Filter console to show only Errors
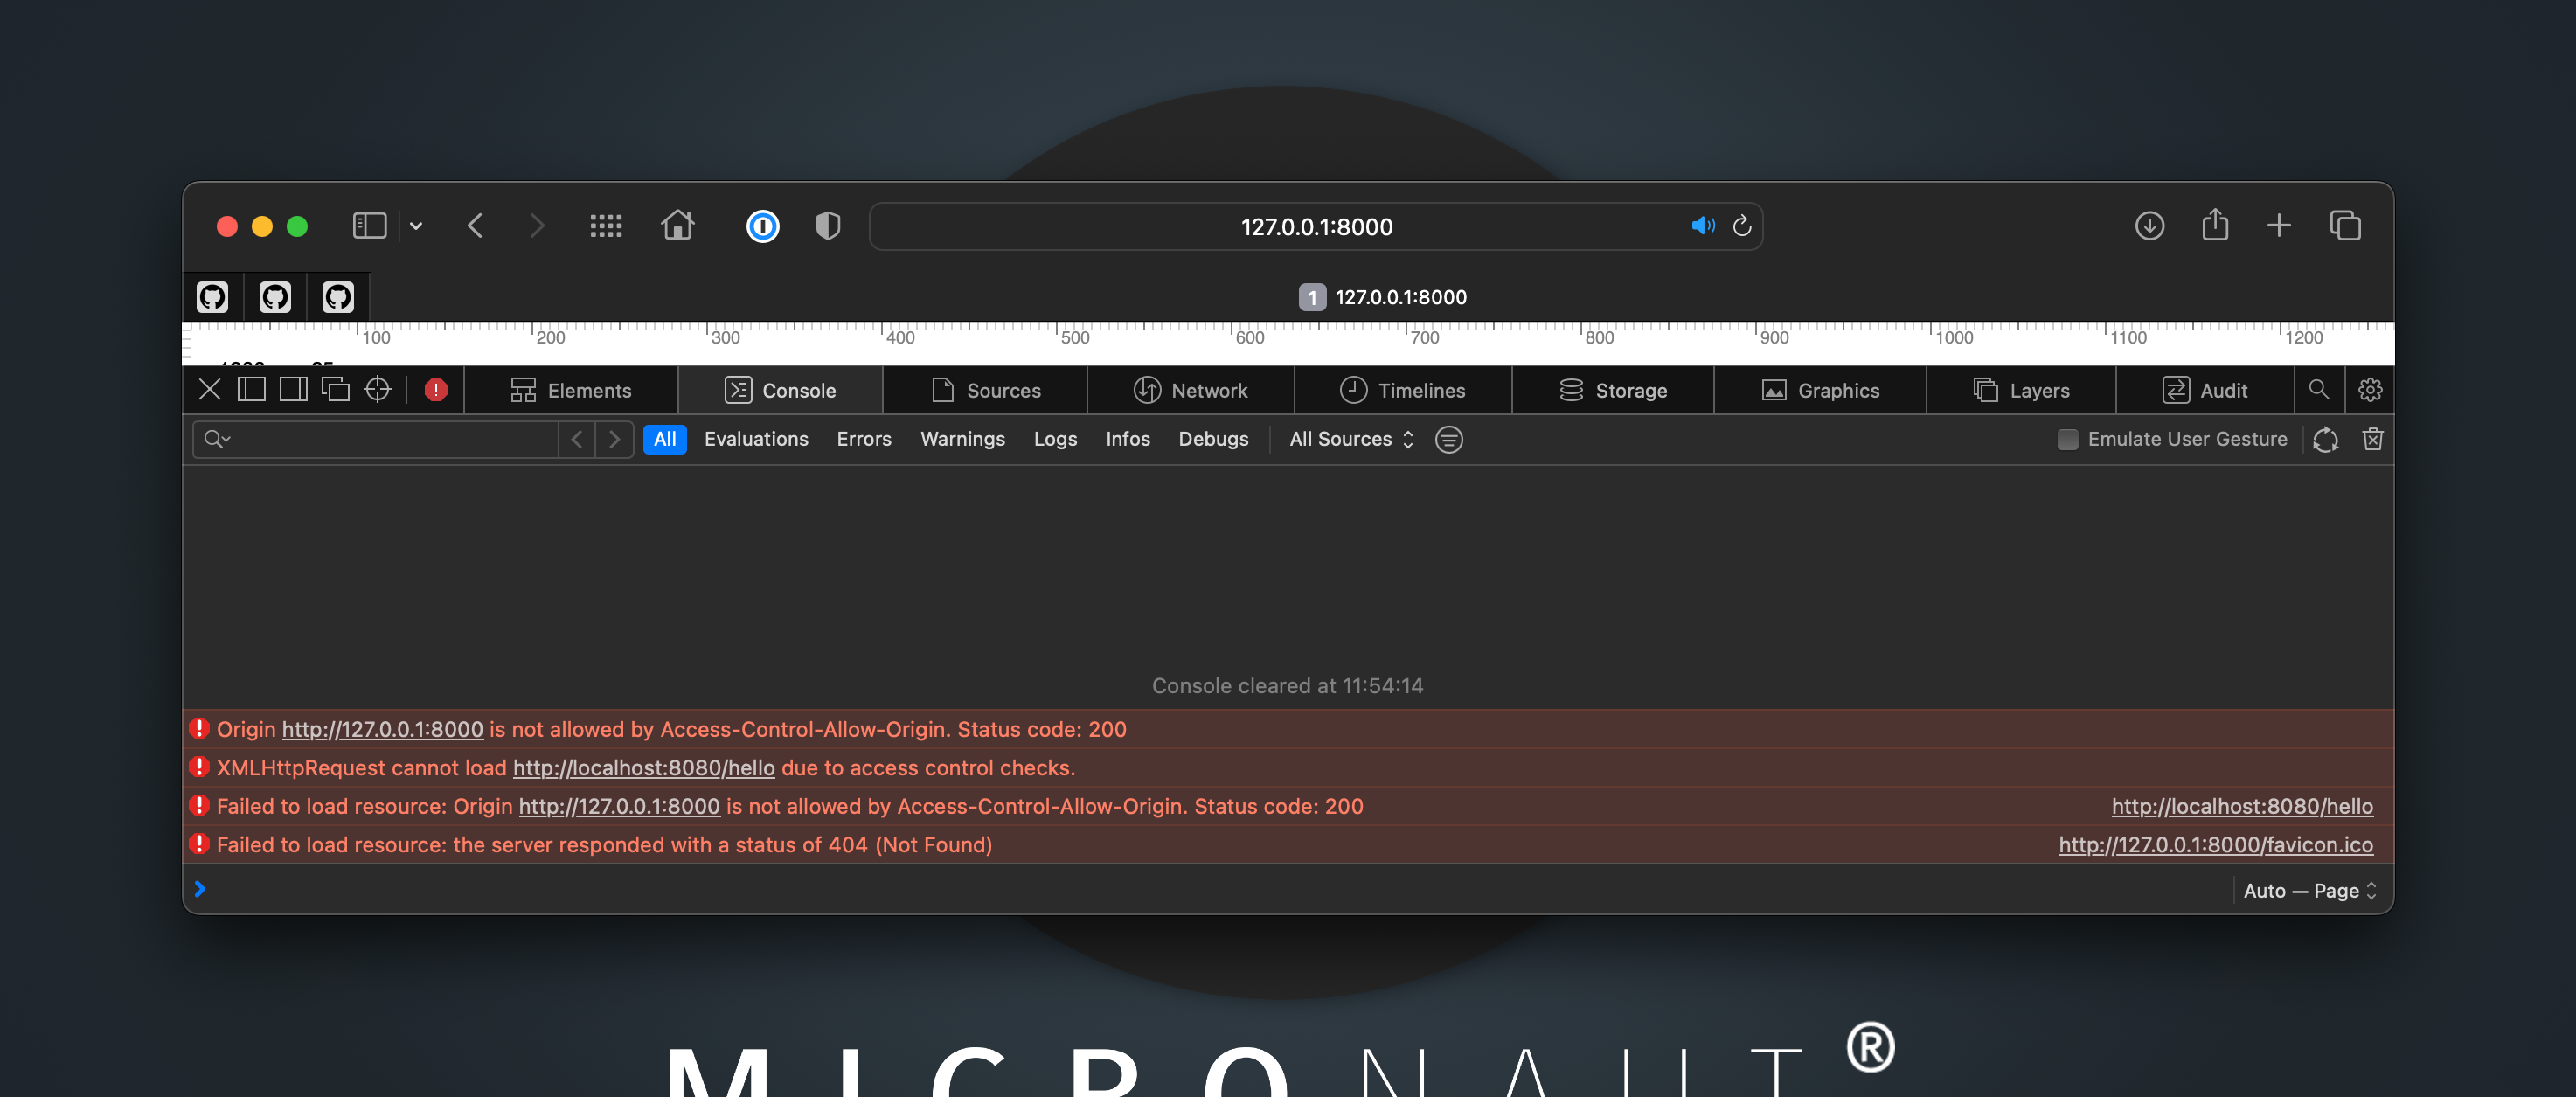Image resolution: width=2576 pixels, height=1097 pixels. point(863,439)
